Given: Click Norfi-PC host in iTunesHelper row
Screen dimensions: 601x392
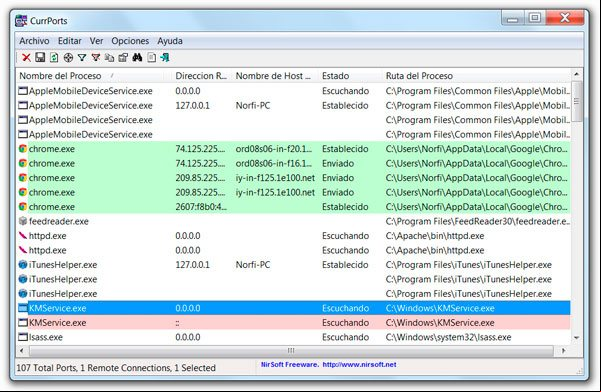Looking at the screenshot, I should (x=253, y=265).
